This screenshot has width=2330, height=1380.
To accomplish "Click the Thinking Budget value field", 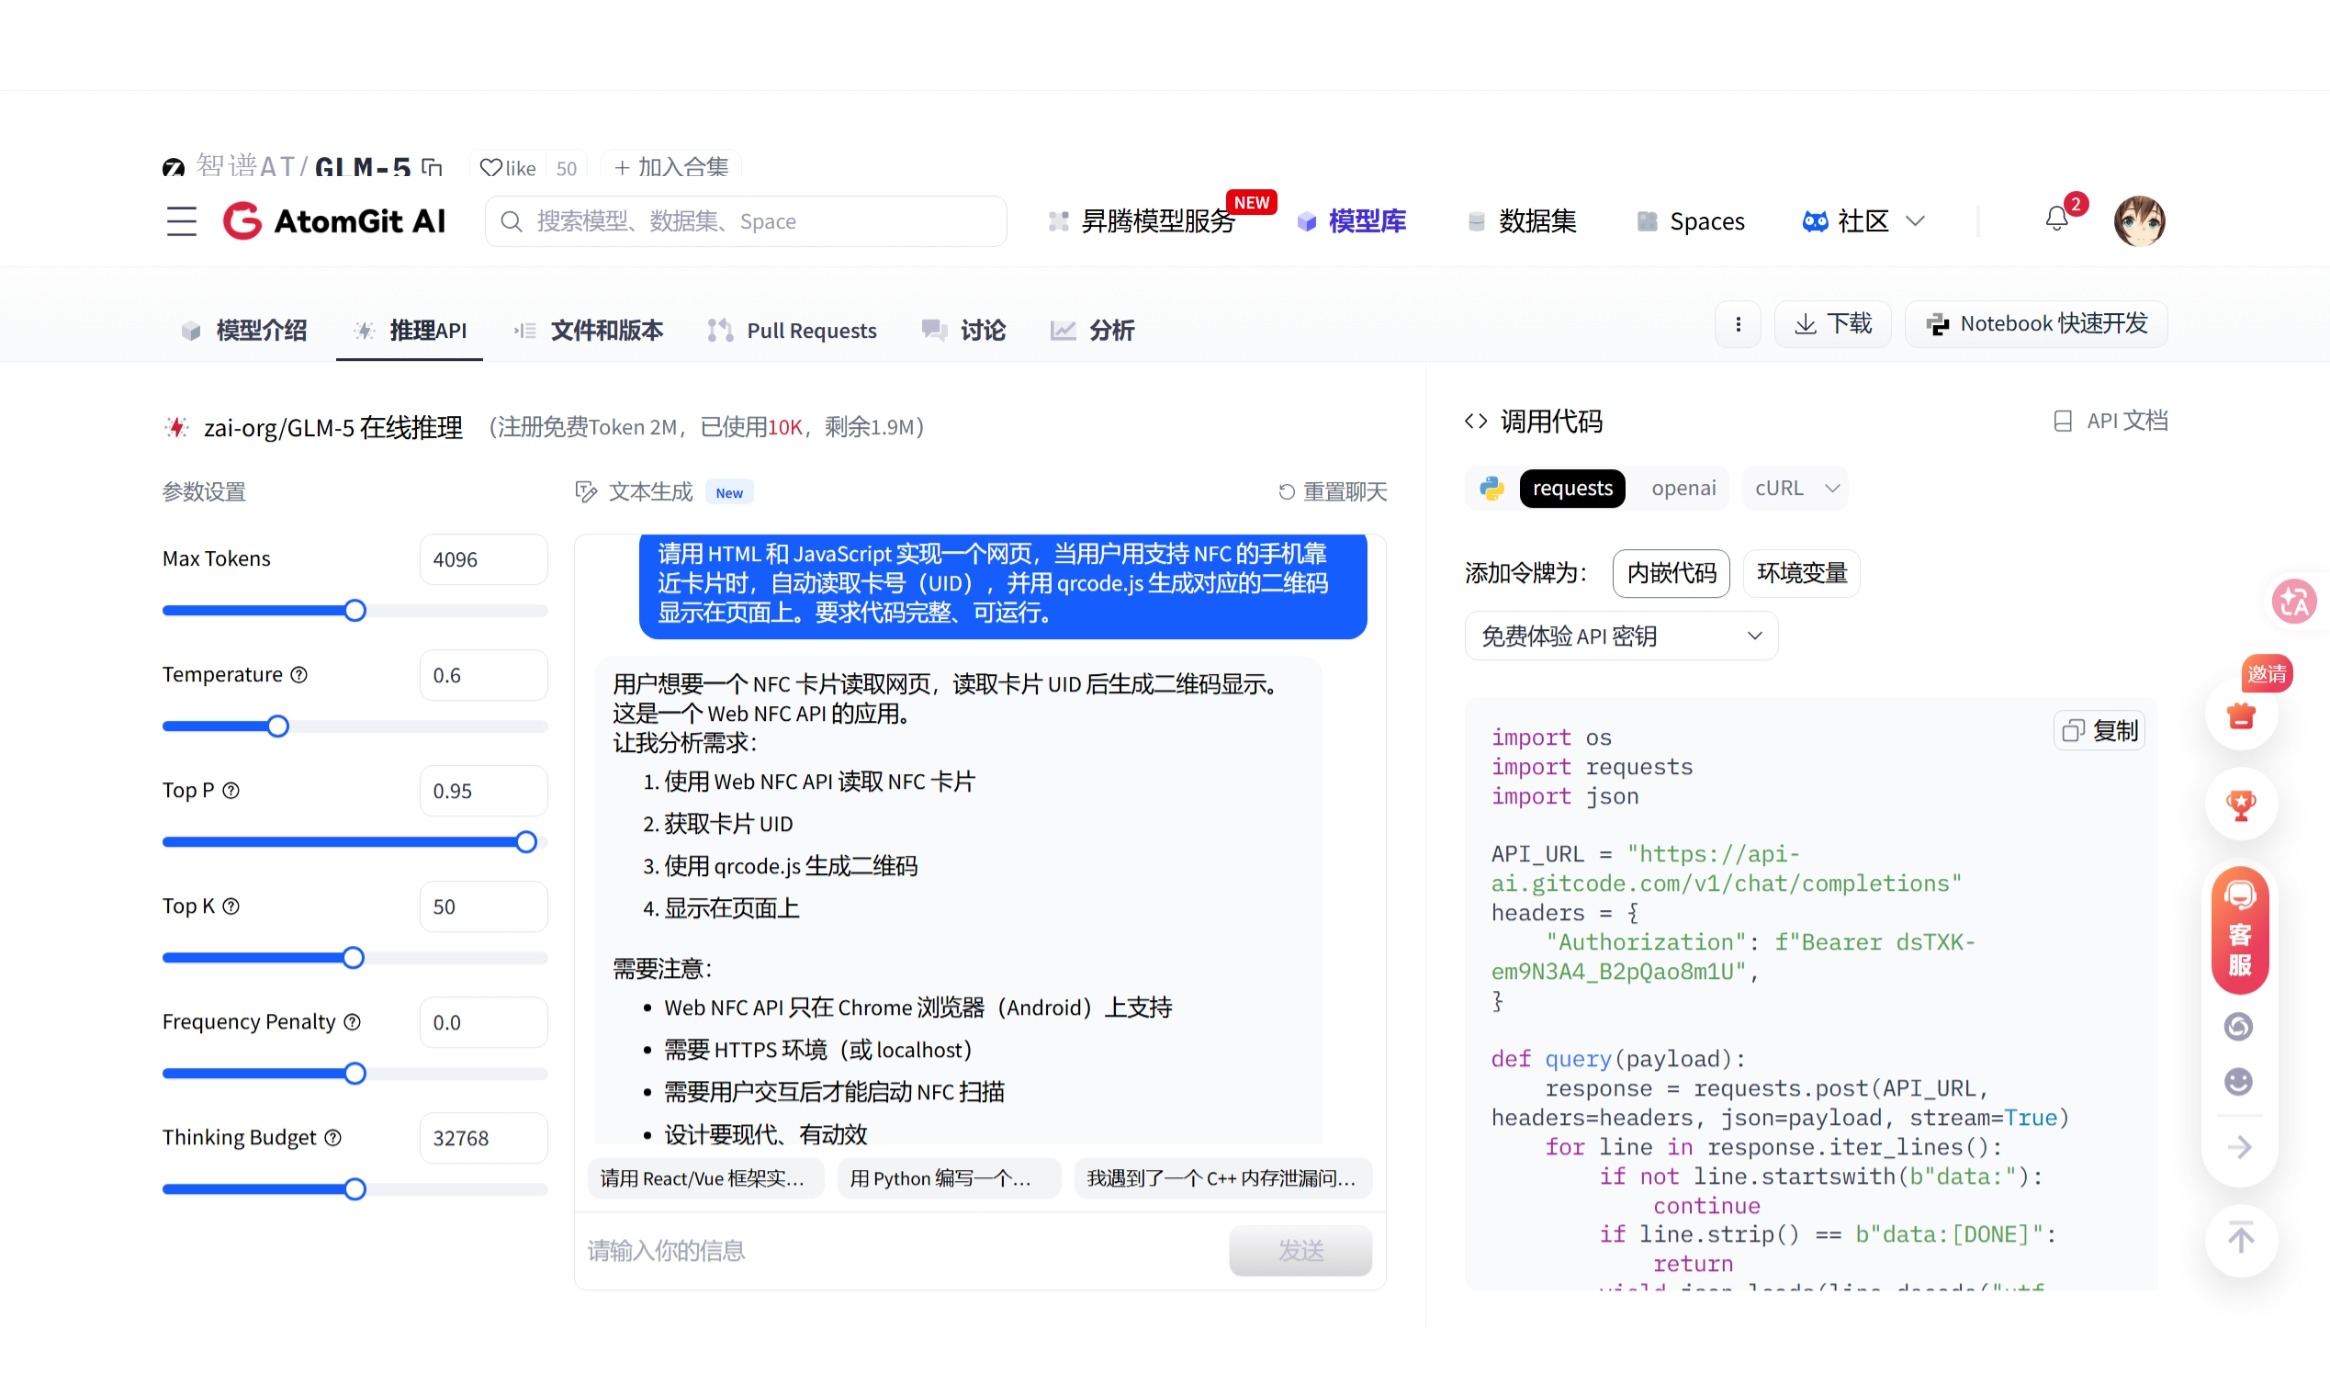I will [483, 1138].
